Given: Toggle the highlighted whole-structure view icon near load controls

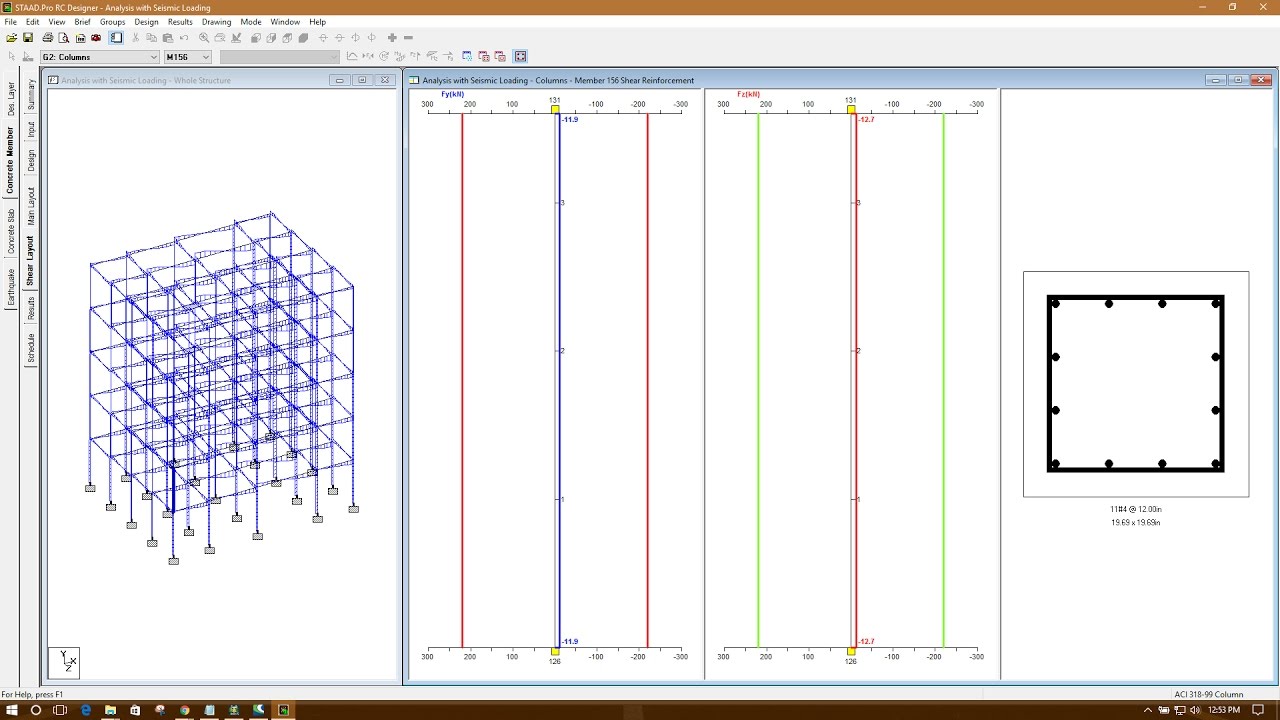Looking at the screenshot, I should (520, 56).
